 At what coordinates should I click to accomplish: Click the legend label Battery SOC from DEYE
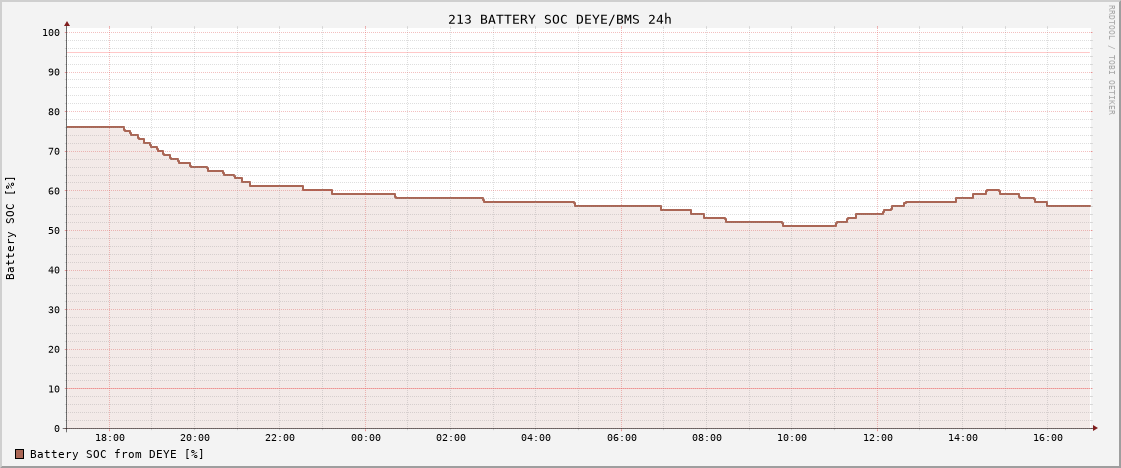click(117, 454)
